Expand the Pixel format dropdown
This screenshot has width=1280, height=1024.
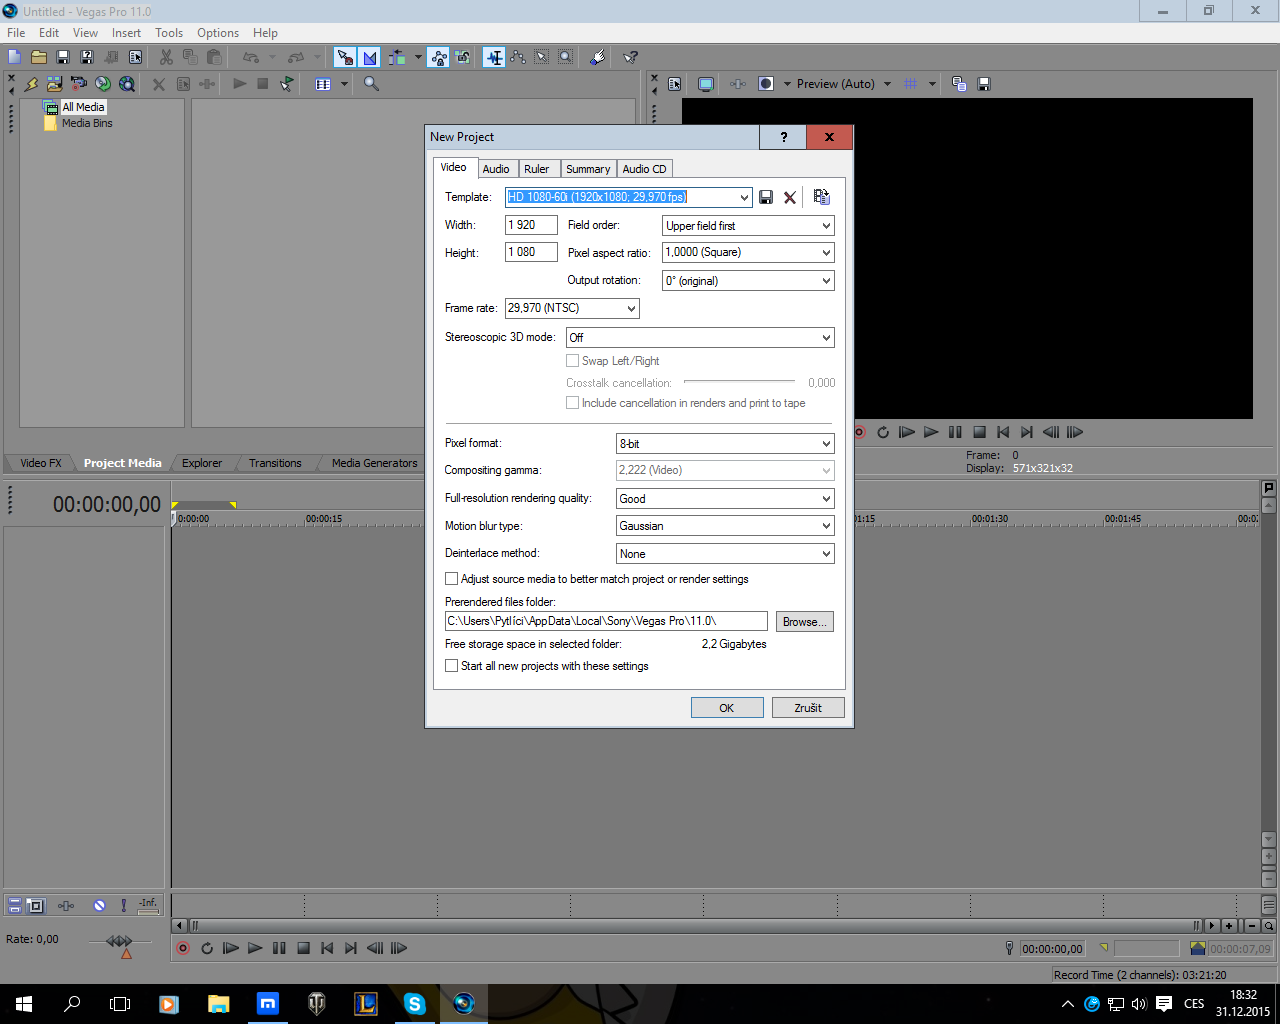coord(826,444)
